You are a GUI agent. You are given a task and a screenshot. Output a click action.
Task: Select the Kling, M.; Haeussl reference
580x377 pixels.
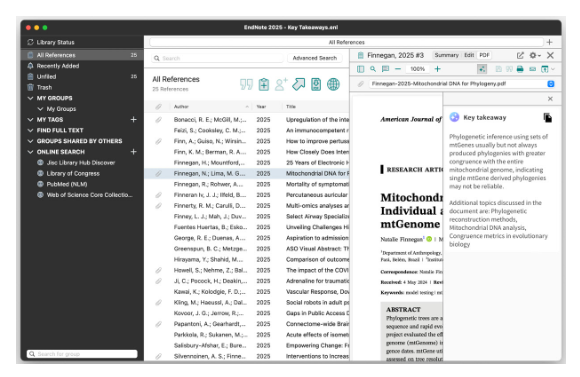pyautogui.click(x=247, y=302)
